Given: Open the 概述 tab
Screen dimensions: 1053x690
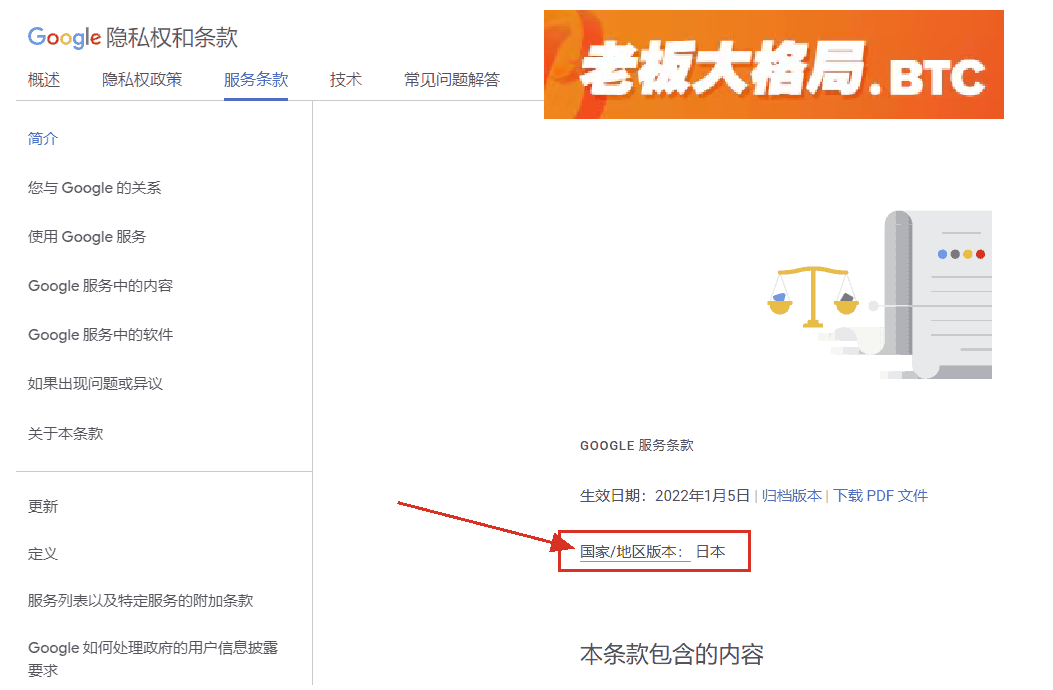Looking at the screenshot, I should (x=44, y=80).
